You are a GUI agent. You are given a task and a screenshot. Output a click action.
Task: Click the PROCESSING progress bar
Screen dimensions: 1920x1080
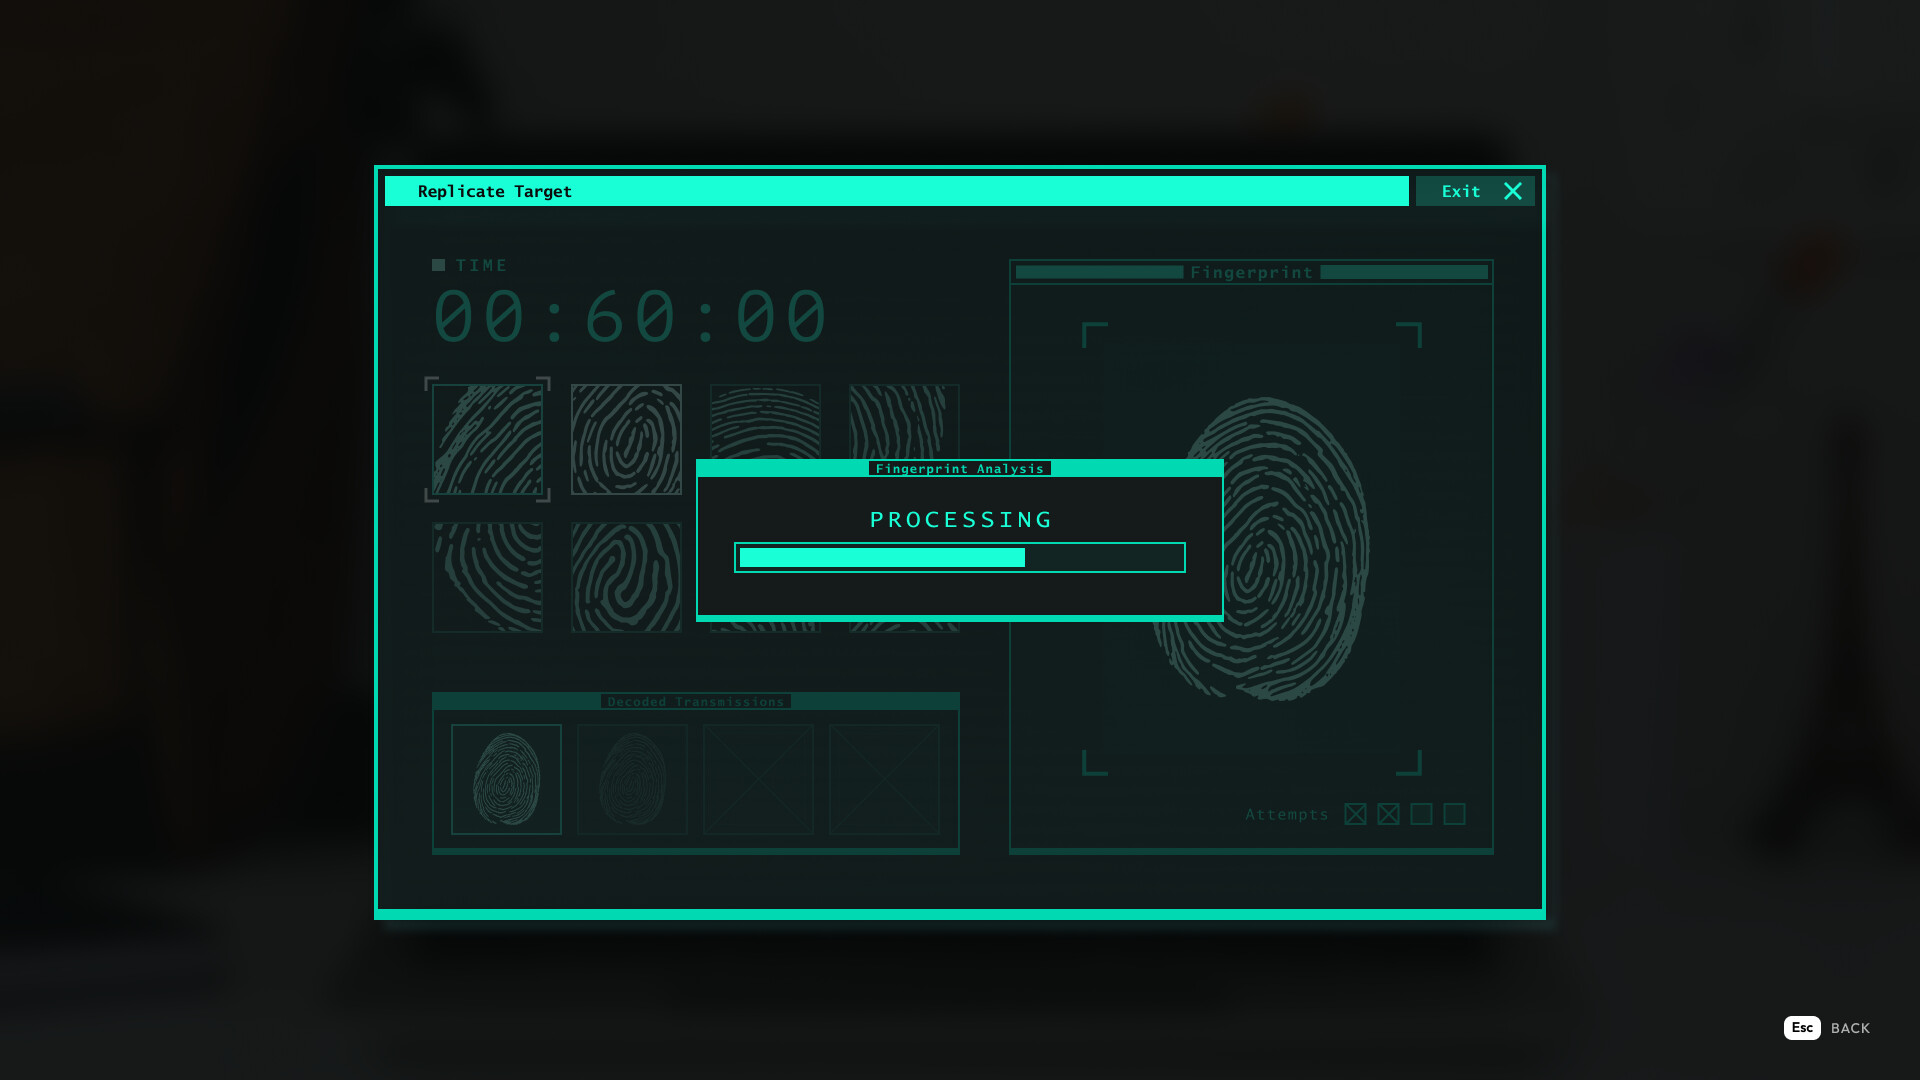pyautogui.click(x=960, y=557)
